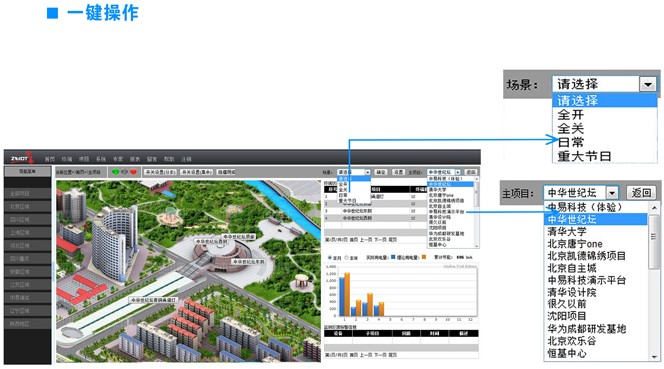The width and height of the screenshot is (664, 369).
Task: Click the enlarged 主项目 combo box showing 中华世纪坛
Action: [581, 193]
